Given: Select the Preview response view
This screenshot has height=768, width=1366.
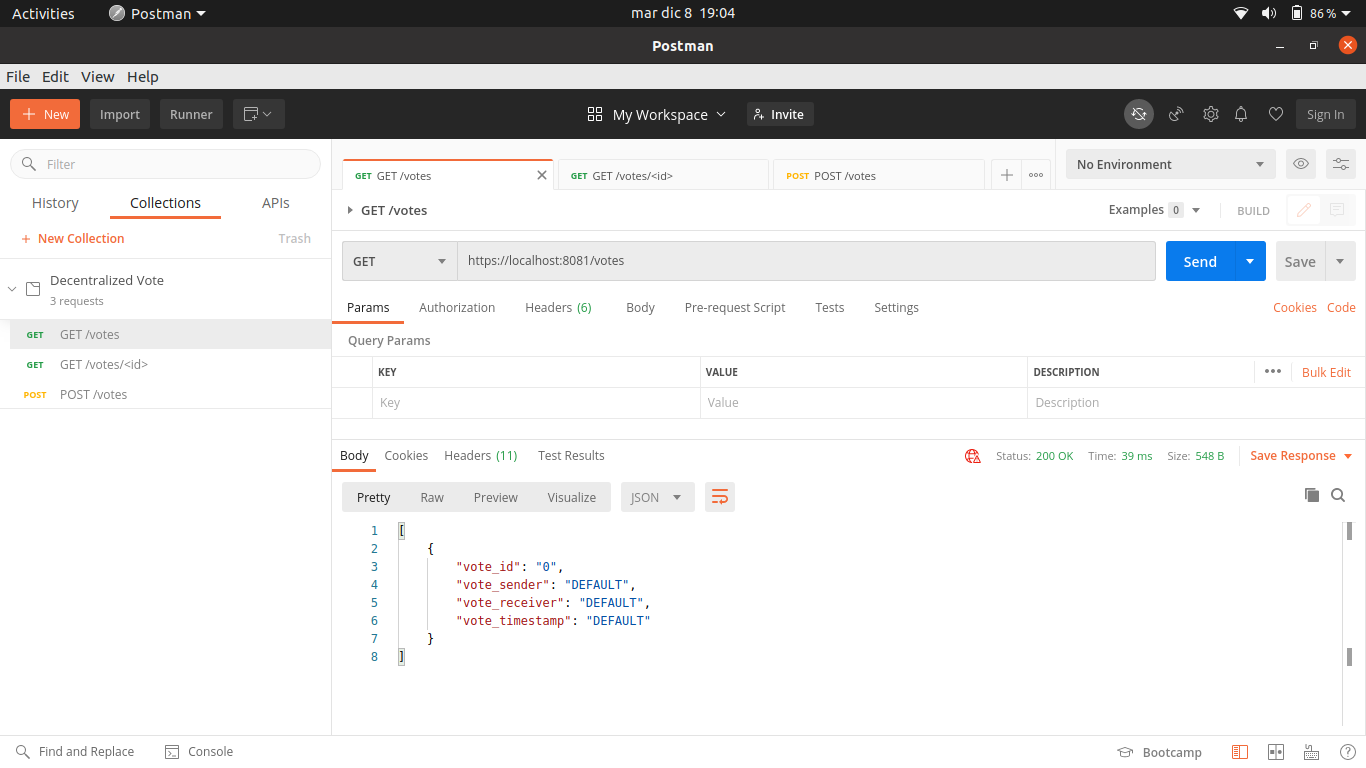Looking at the screenshot, I should coord(496,497).
